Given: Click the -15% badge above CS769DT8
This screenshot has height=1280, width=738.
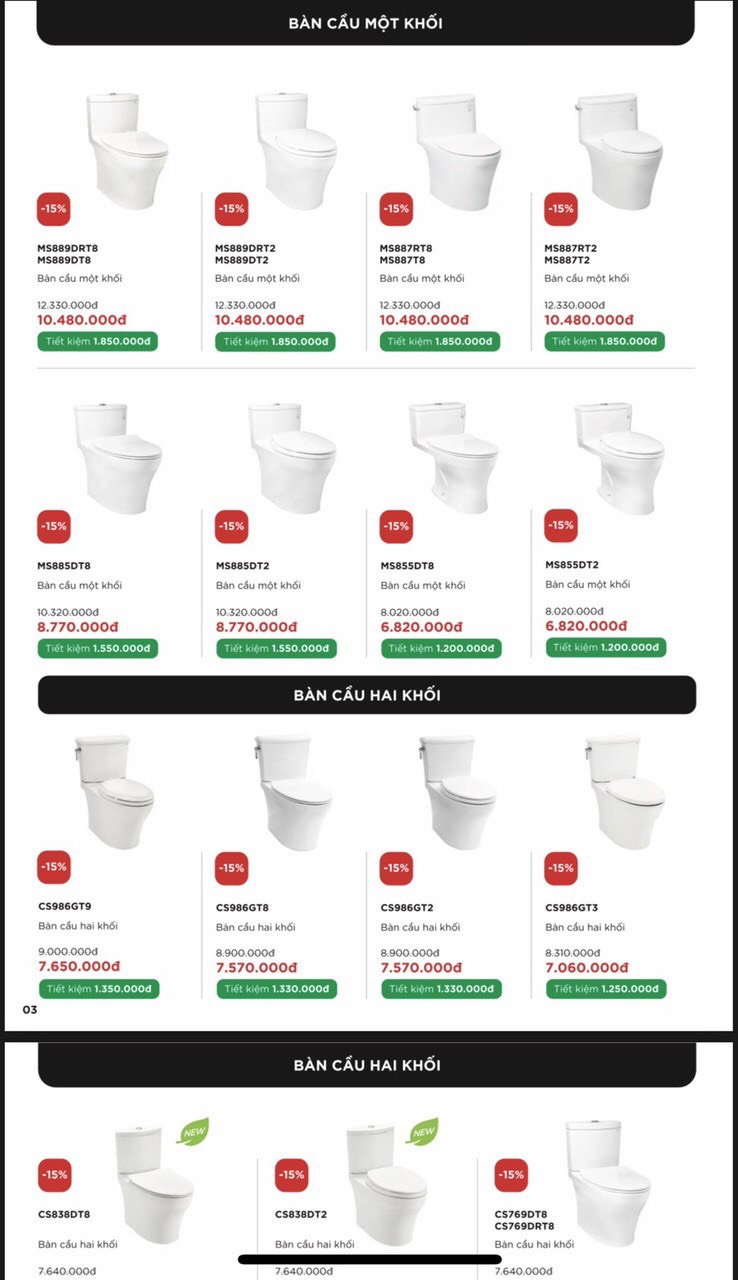Looking at the screenshot, I should click(511, 1175).
